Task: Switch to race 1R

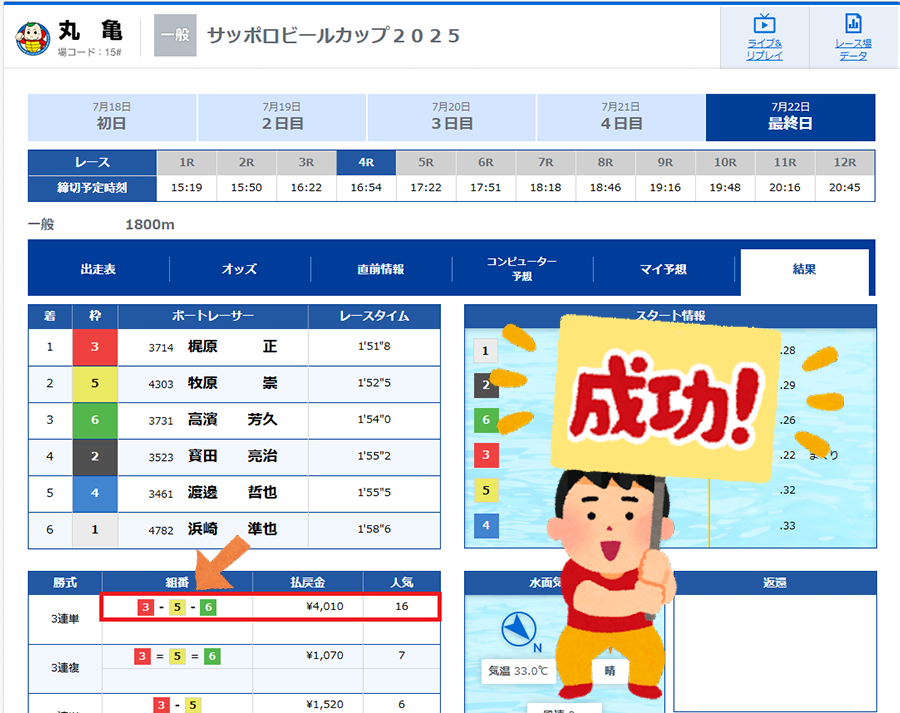Action: 187,162
